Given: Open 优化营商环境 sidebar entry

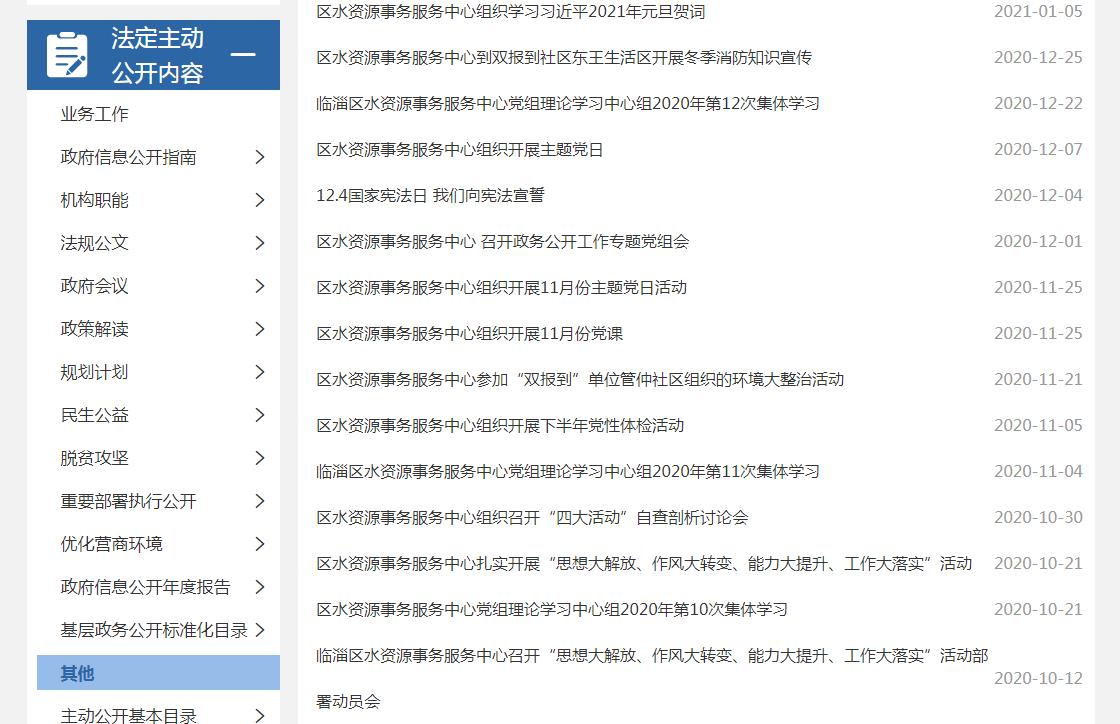Looking at the screenshot, I should 111,544.
